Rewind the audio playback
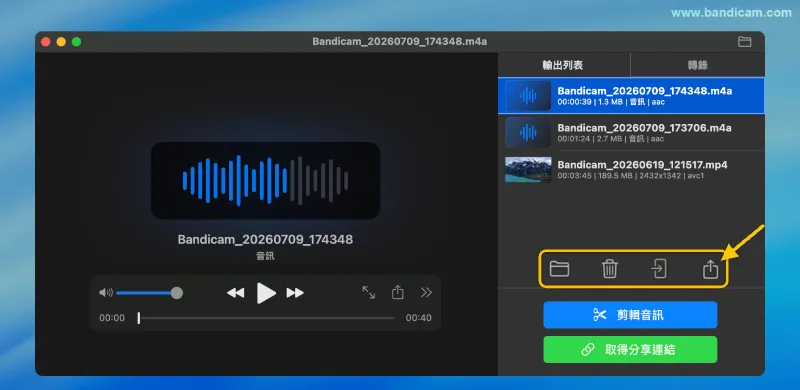Image resolution: width=800 pixels, height=390 pixels. [x=235, y=293]
